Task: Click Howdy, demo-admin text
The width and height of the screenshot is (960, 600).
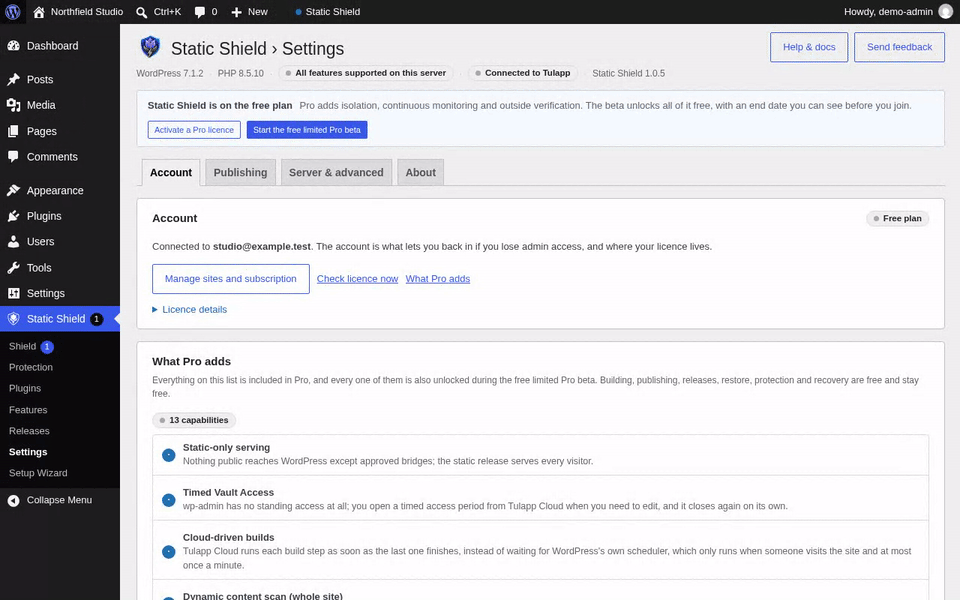Action: tap(888, 12)
